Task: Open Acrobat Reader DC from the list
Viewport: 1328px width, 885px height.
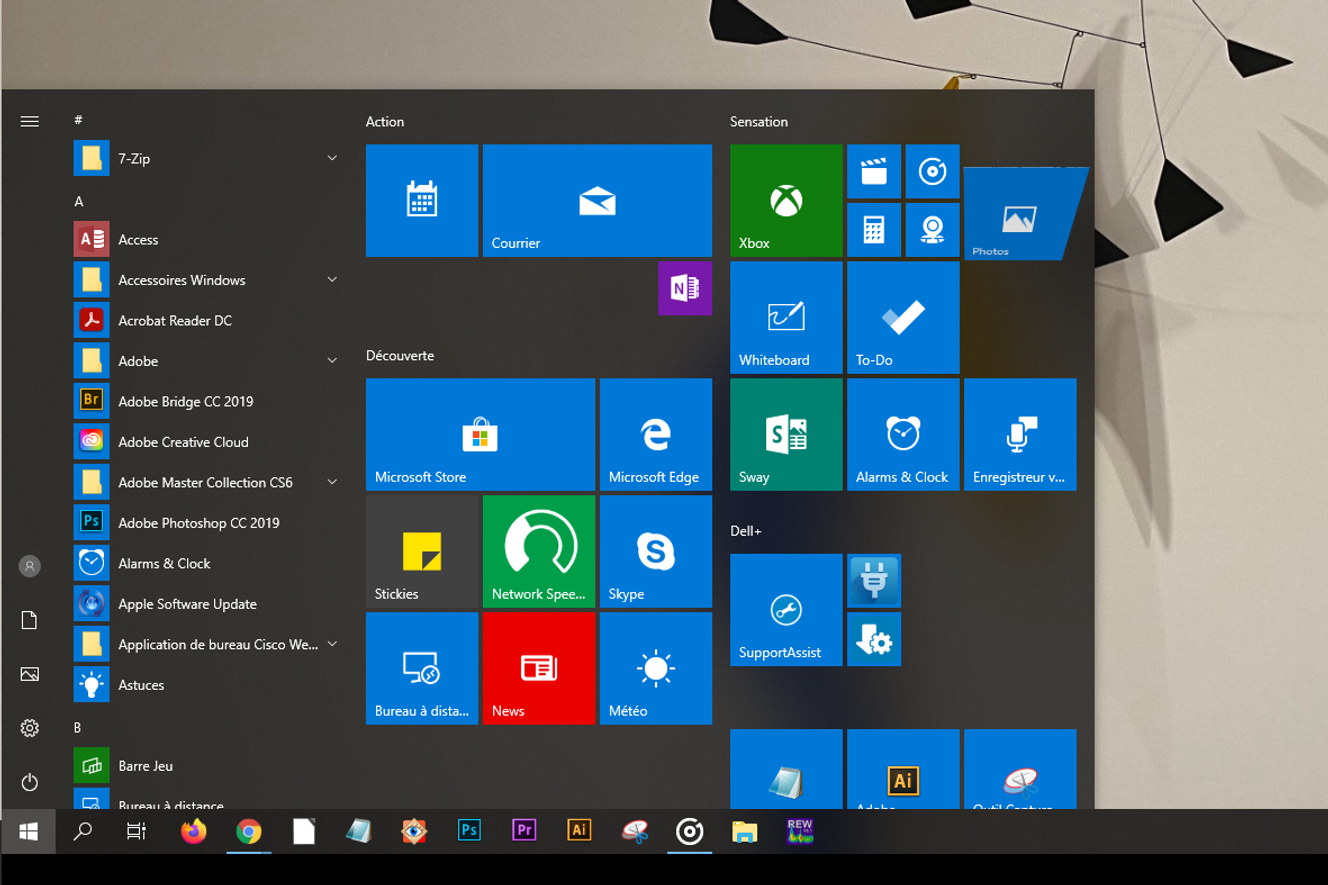Action: coord(208,320)
